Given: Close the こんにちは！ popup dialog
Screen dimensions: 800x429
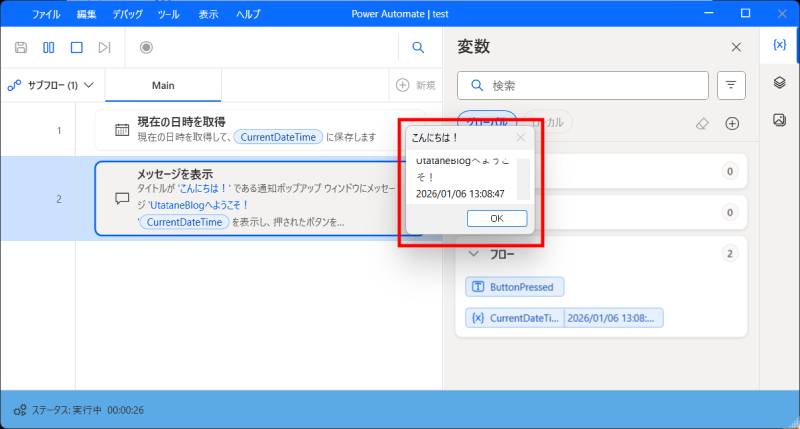Looking at the screenshot, I should click(520, 137).
